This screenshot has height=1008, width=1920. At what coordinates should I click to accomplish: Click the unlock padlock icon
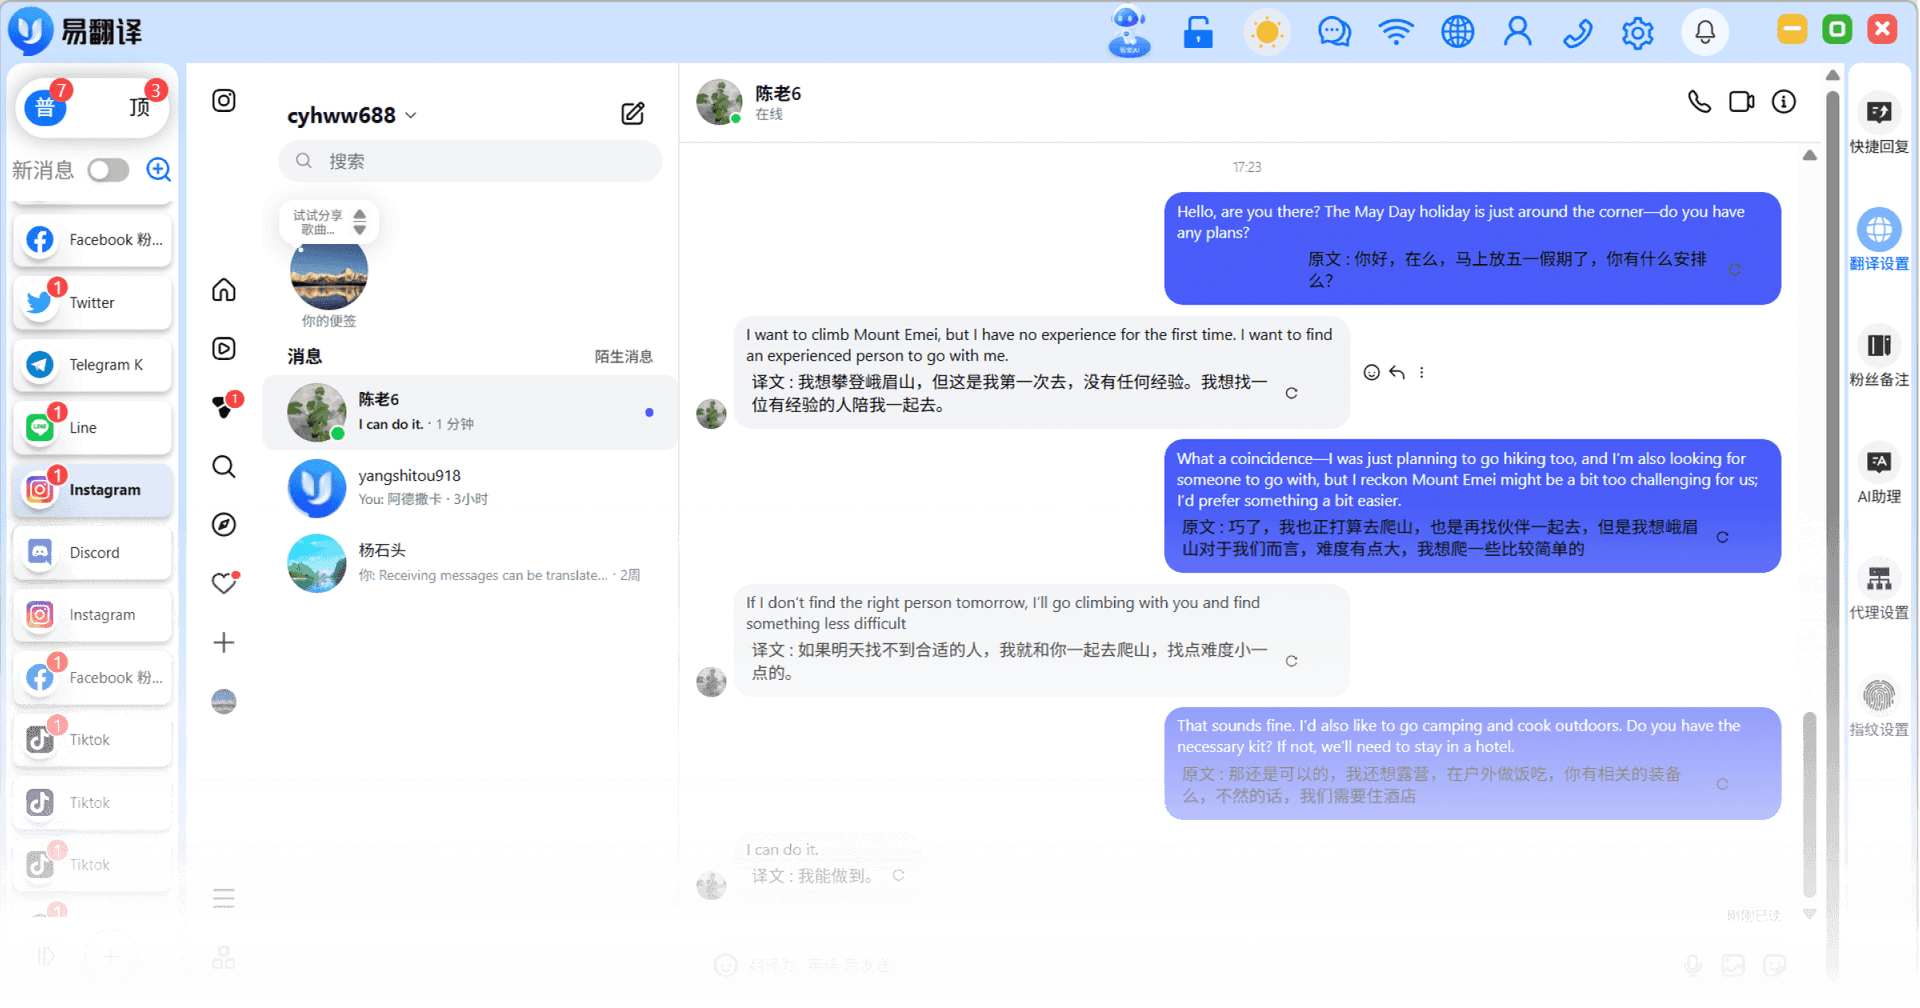[1197, 32]
